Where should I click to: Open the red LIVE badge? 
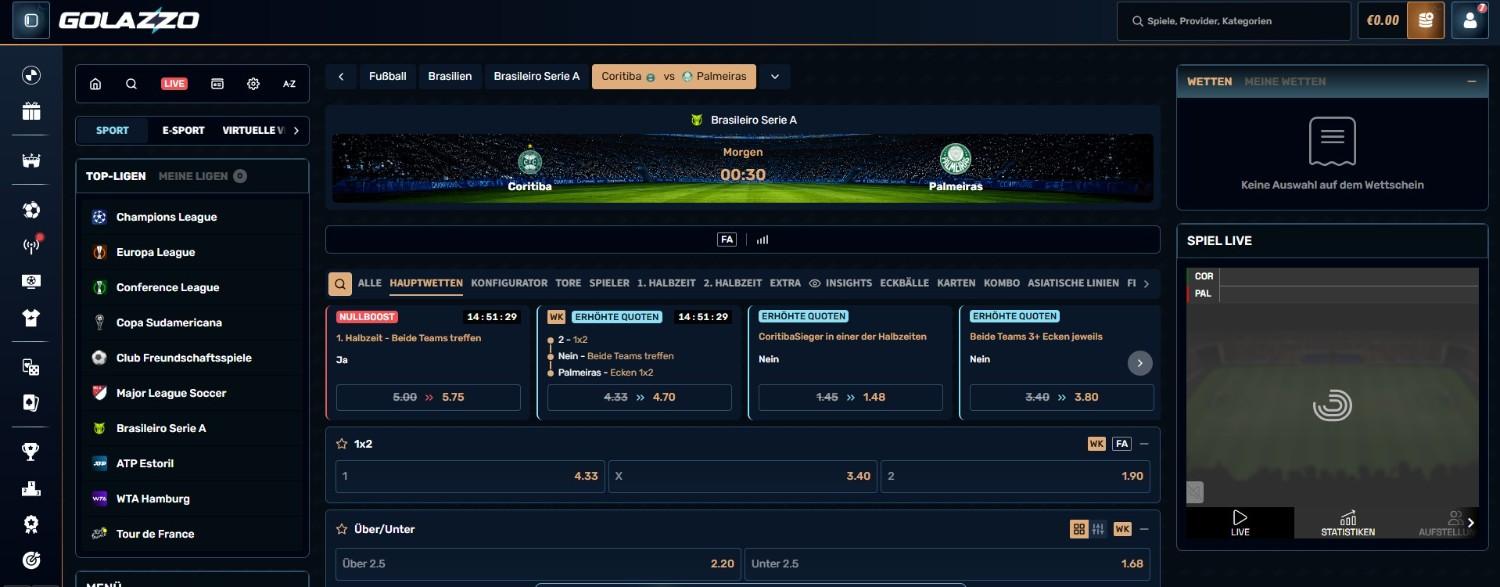(174, 84)
